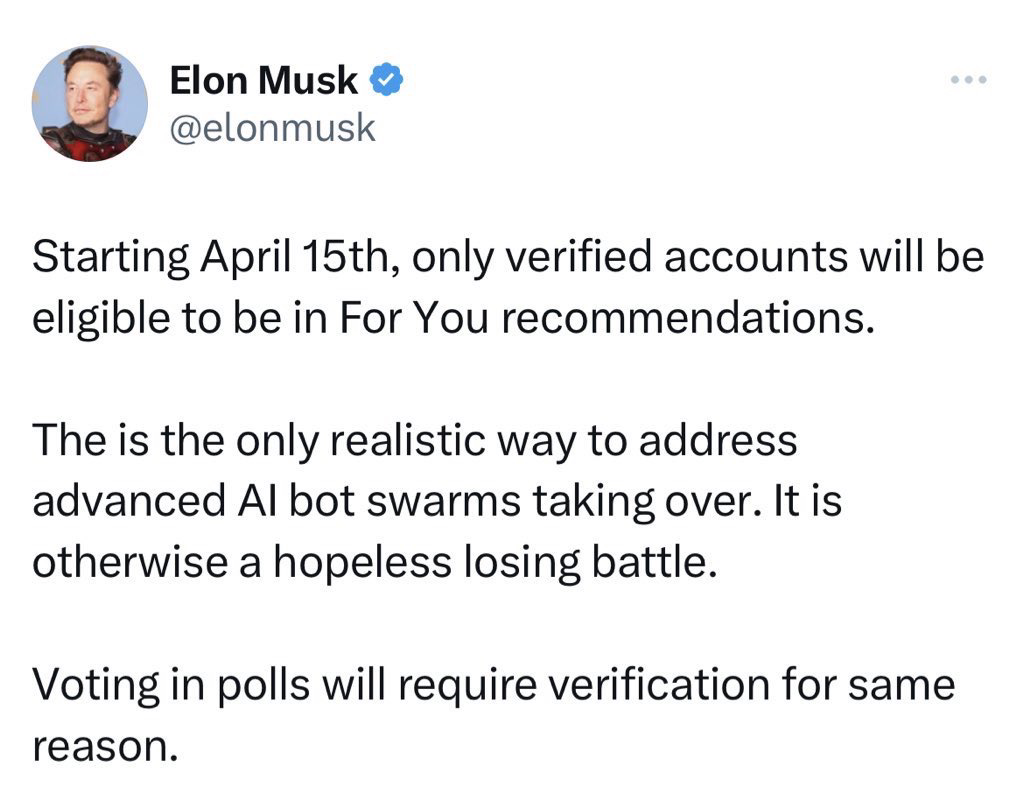Open the @elonmusk handle link

274,127
